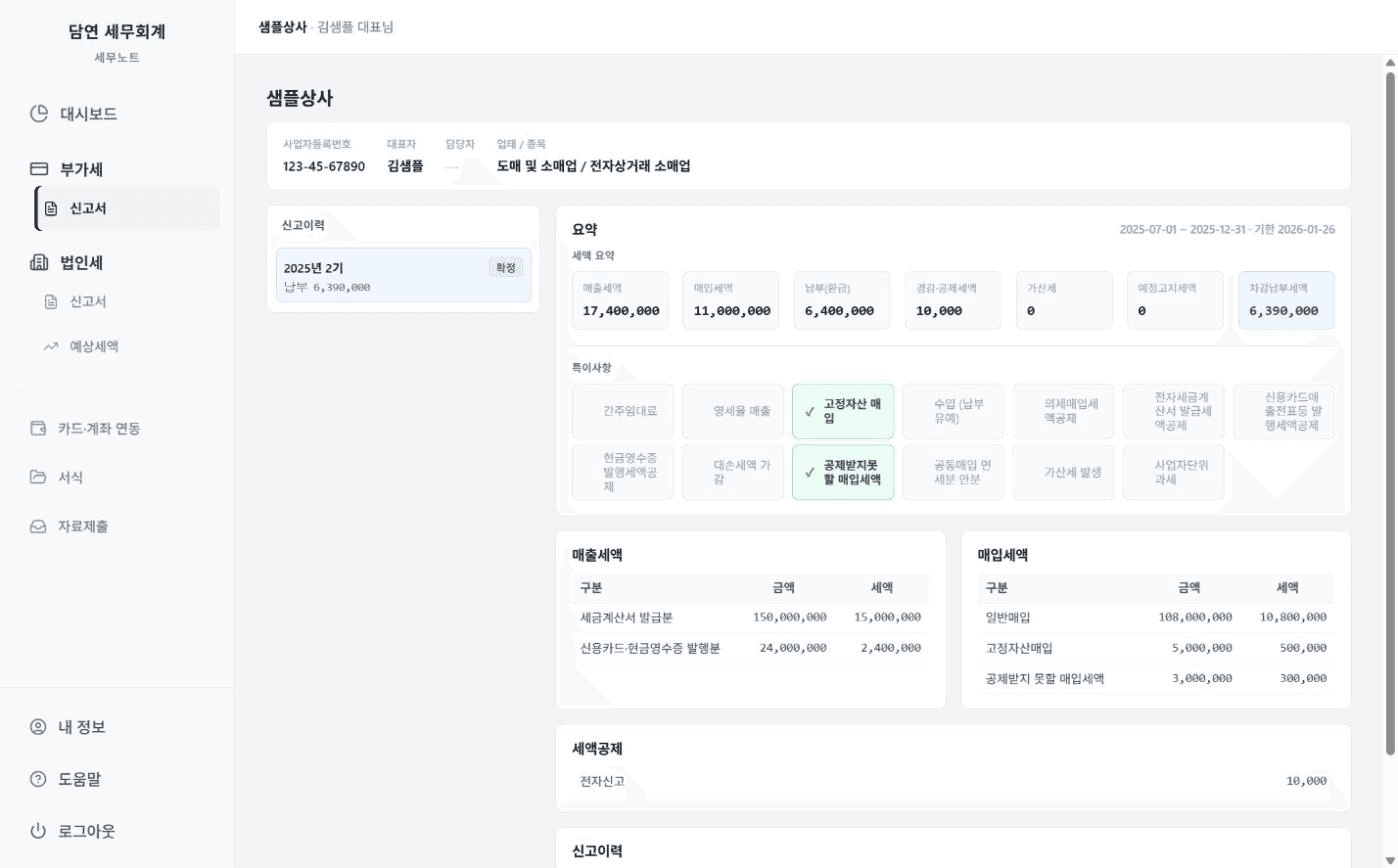
Task: Toggle the 간주임대료 special item
Action: point(623,411)
